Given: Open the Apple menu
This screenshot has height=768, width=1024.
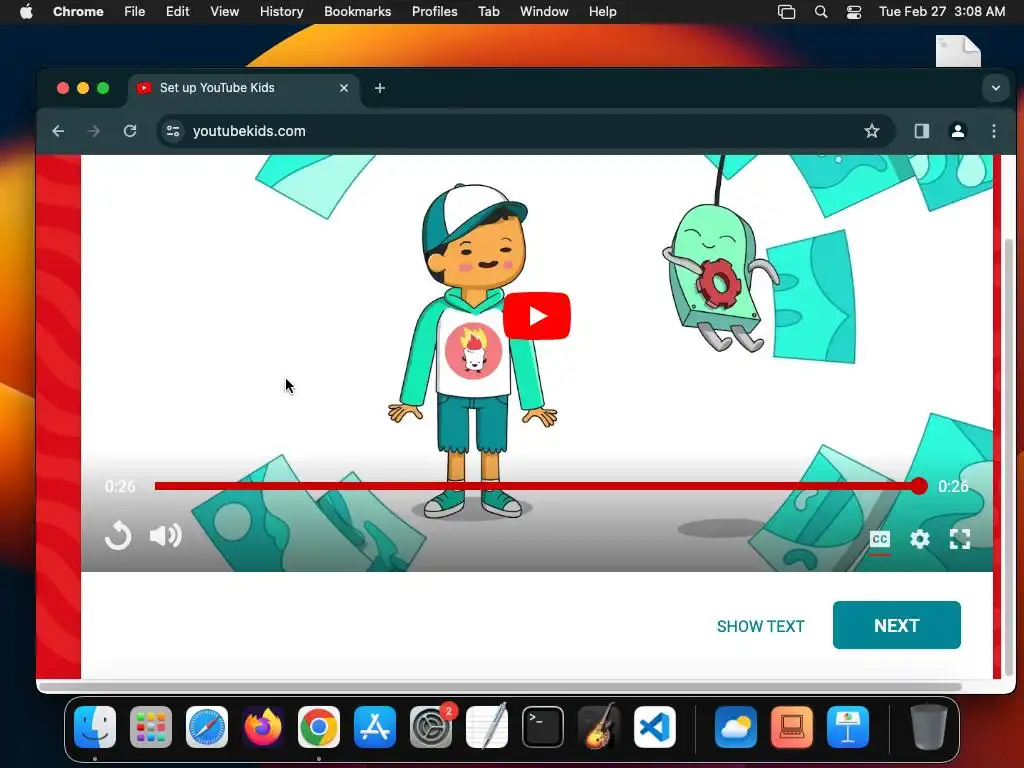Looking at the screenshot, I should 26,12.
